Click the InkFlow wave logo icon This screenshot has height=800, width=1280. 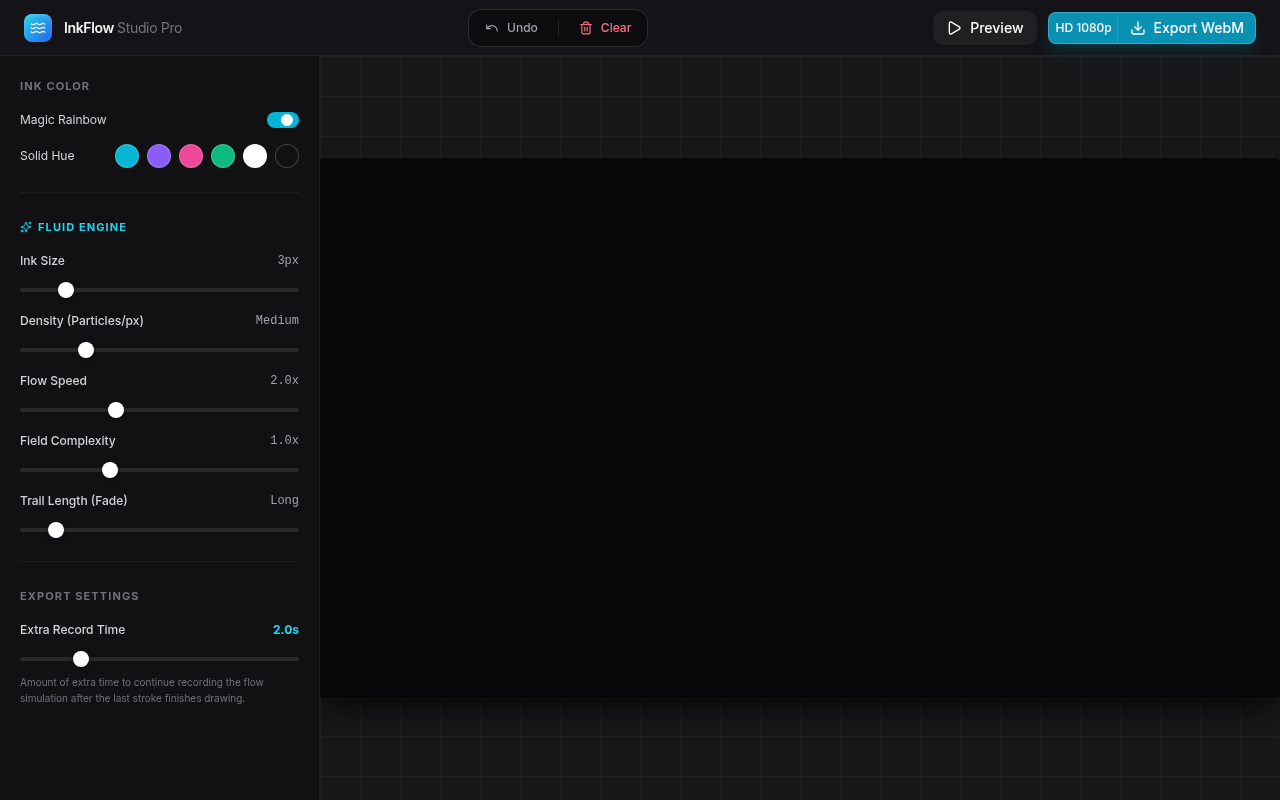coord(38,28)
